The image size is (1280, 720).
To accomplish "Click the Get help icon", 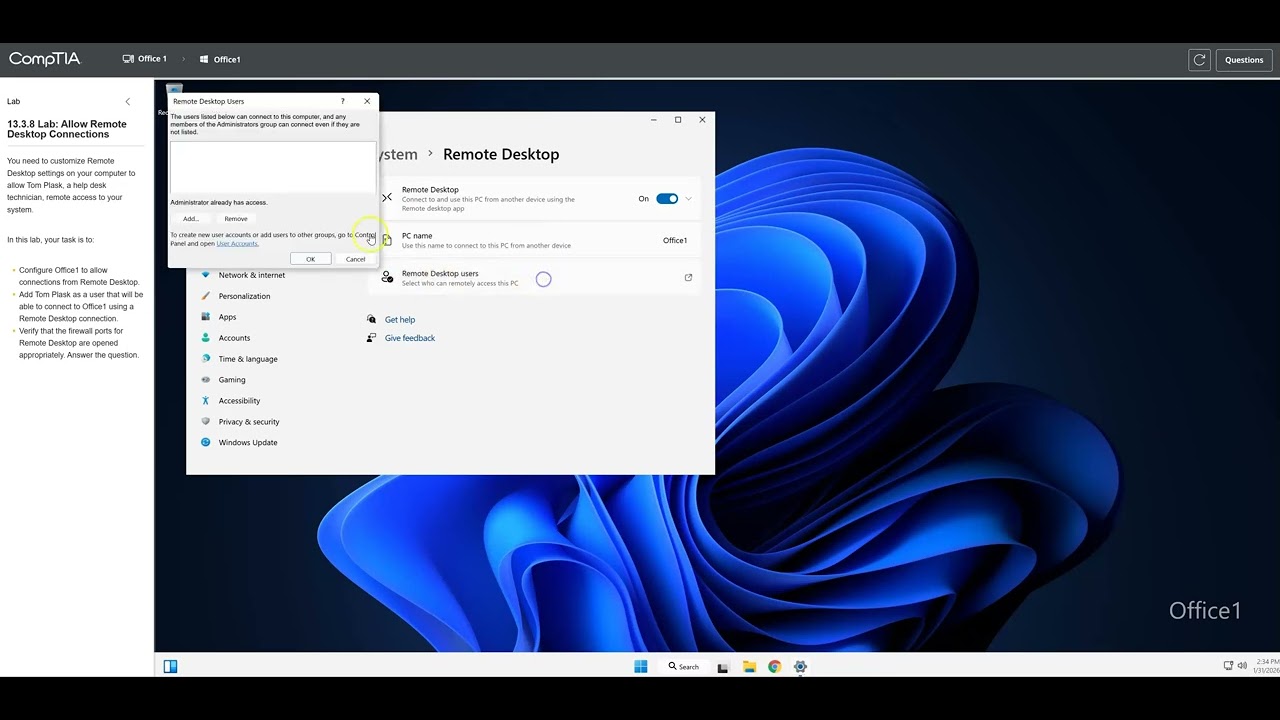I will tap(371, 320).
